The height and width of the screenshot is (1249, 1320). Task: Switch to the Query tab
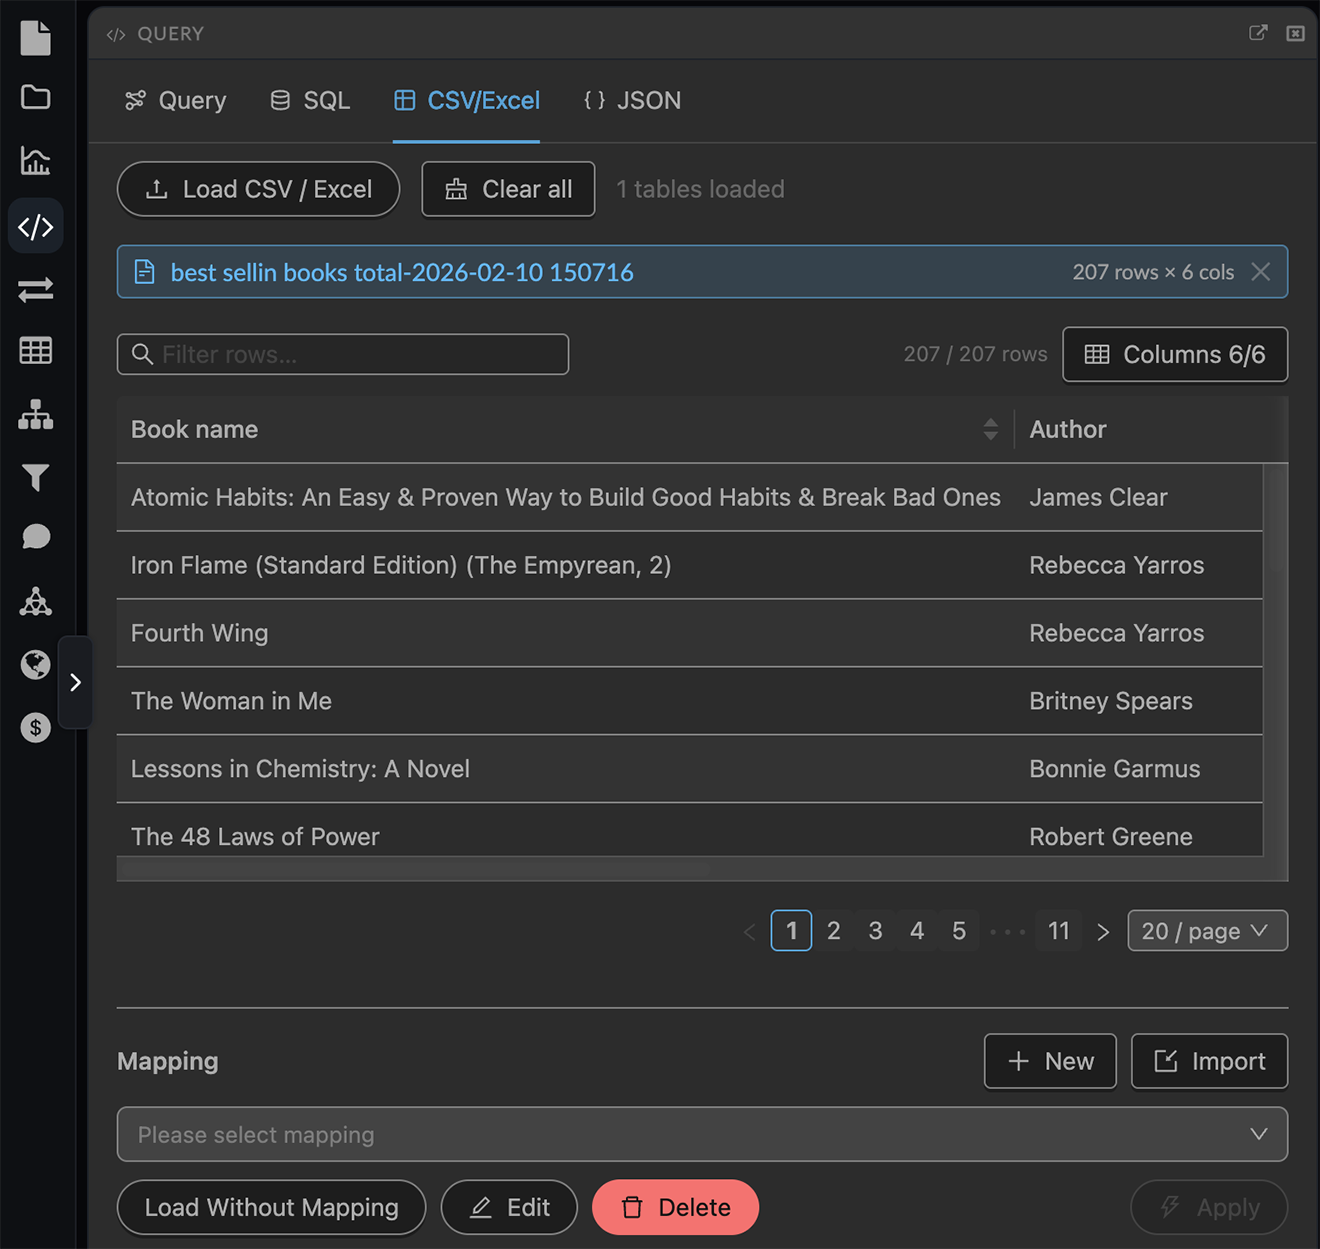click(x=176, y=100)
